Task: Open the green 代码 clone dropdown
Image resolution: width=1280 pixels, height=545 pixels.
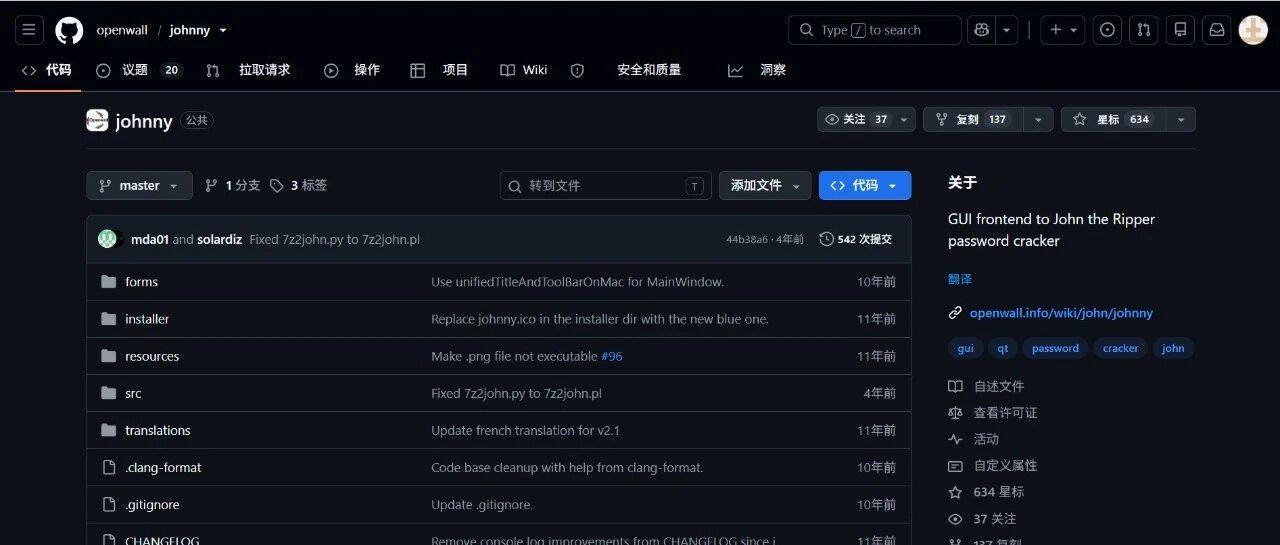Action: [865, 185]
